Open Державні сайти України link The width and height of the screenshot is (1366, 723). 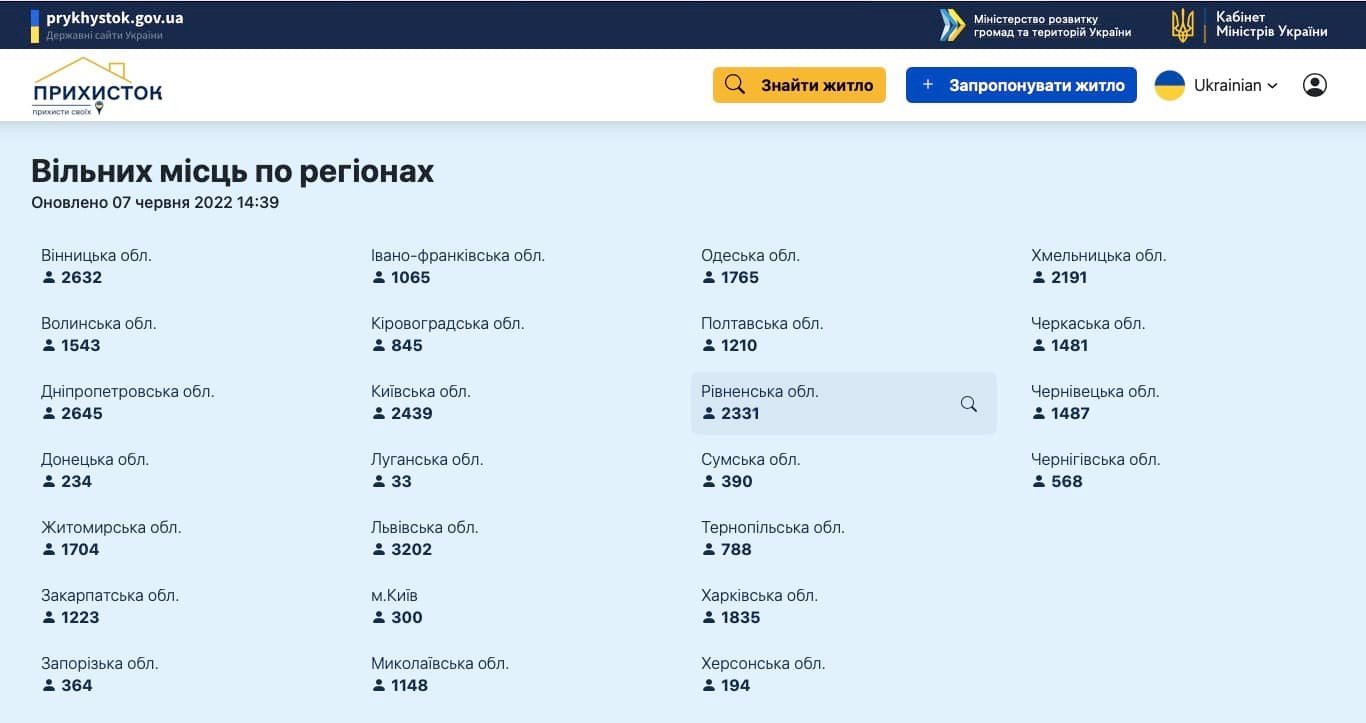tap(104, 35)
